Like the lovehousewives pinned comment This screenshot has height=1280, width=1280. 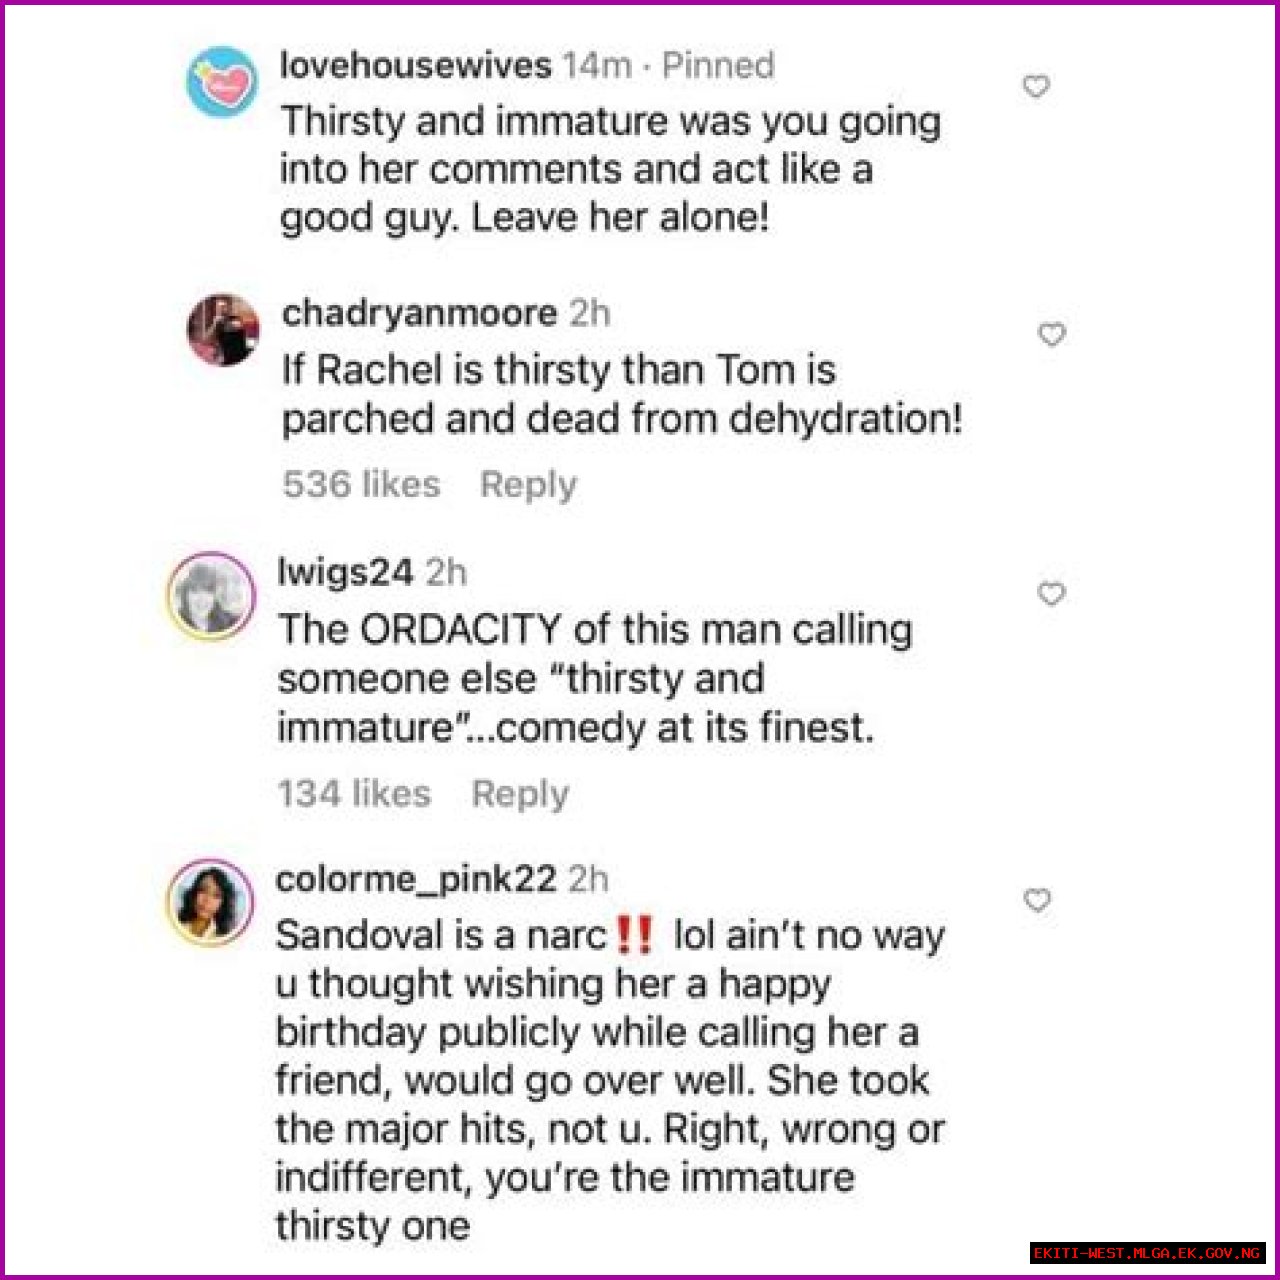(1036, 87)
